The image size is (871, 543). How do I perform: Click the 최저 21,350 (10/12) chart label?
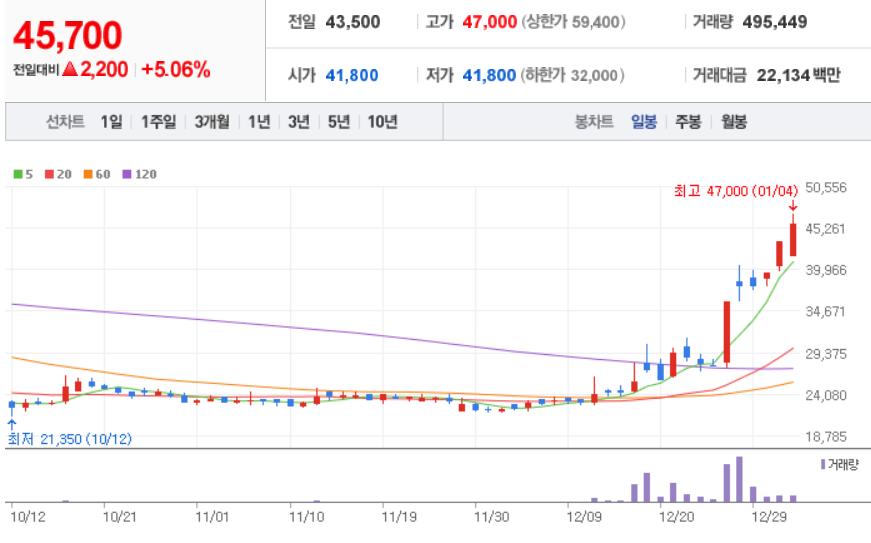[x=69, y=439]
